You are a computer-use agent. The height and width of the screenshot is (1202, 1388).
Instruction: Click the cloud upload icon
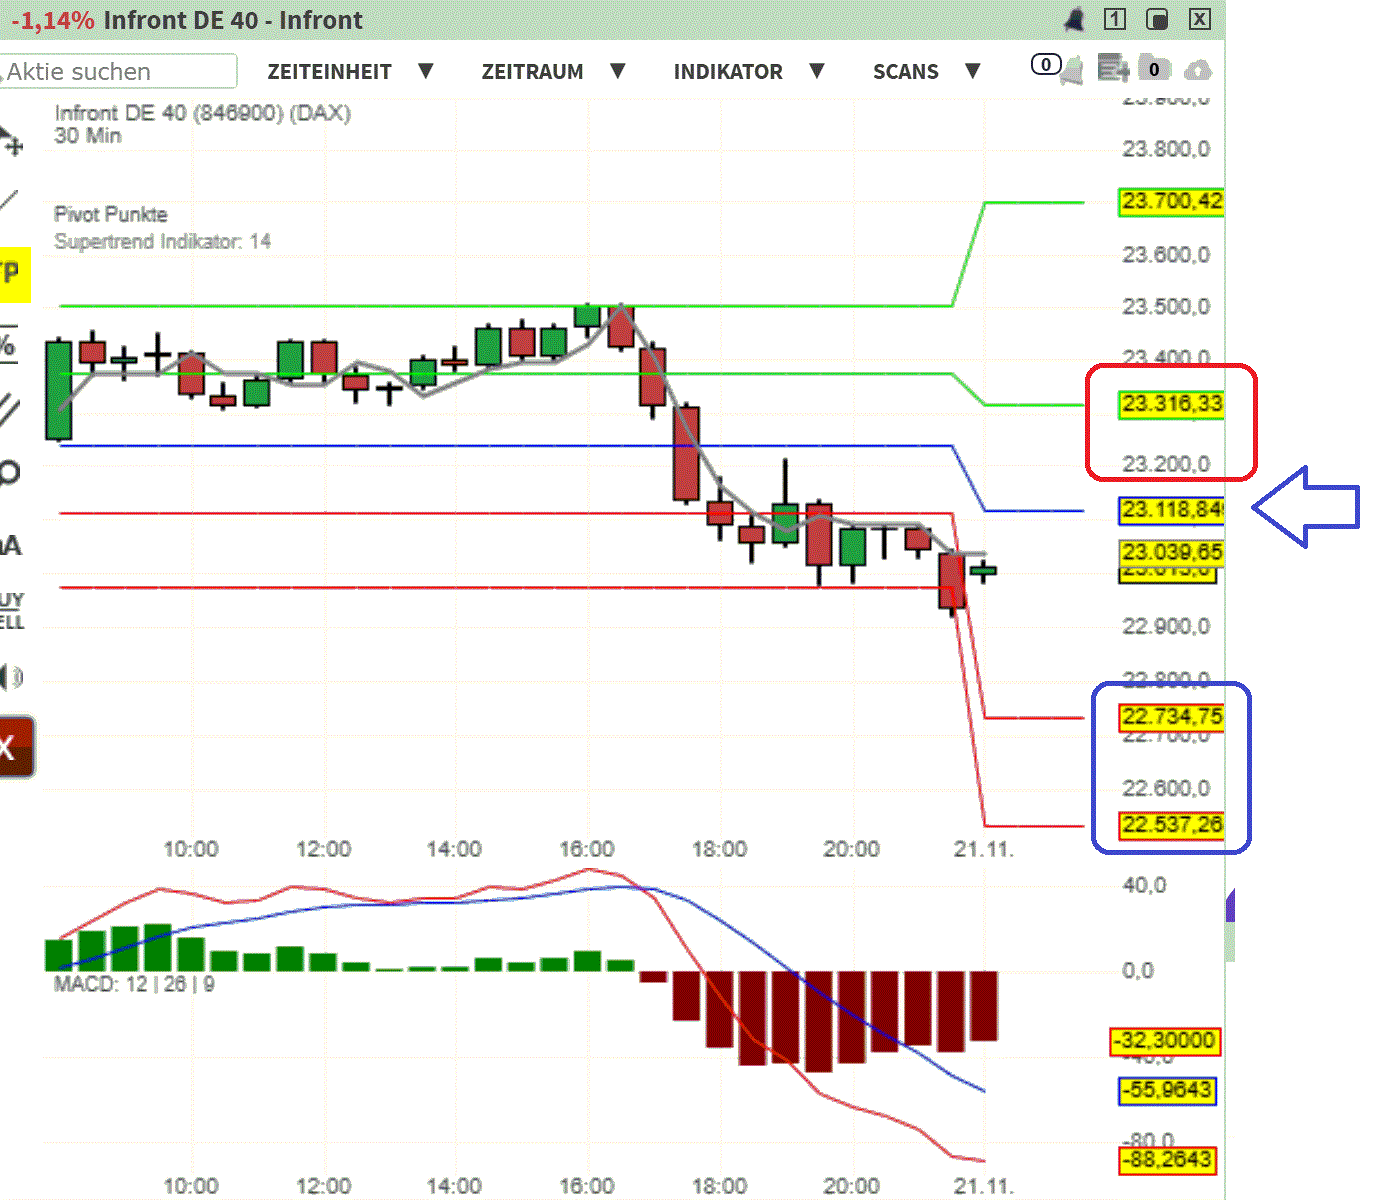(1197, 70)
